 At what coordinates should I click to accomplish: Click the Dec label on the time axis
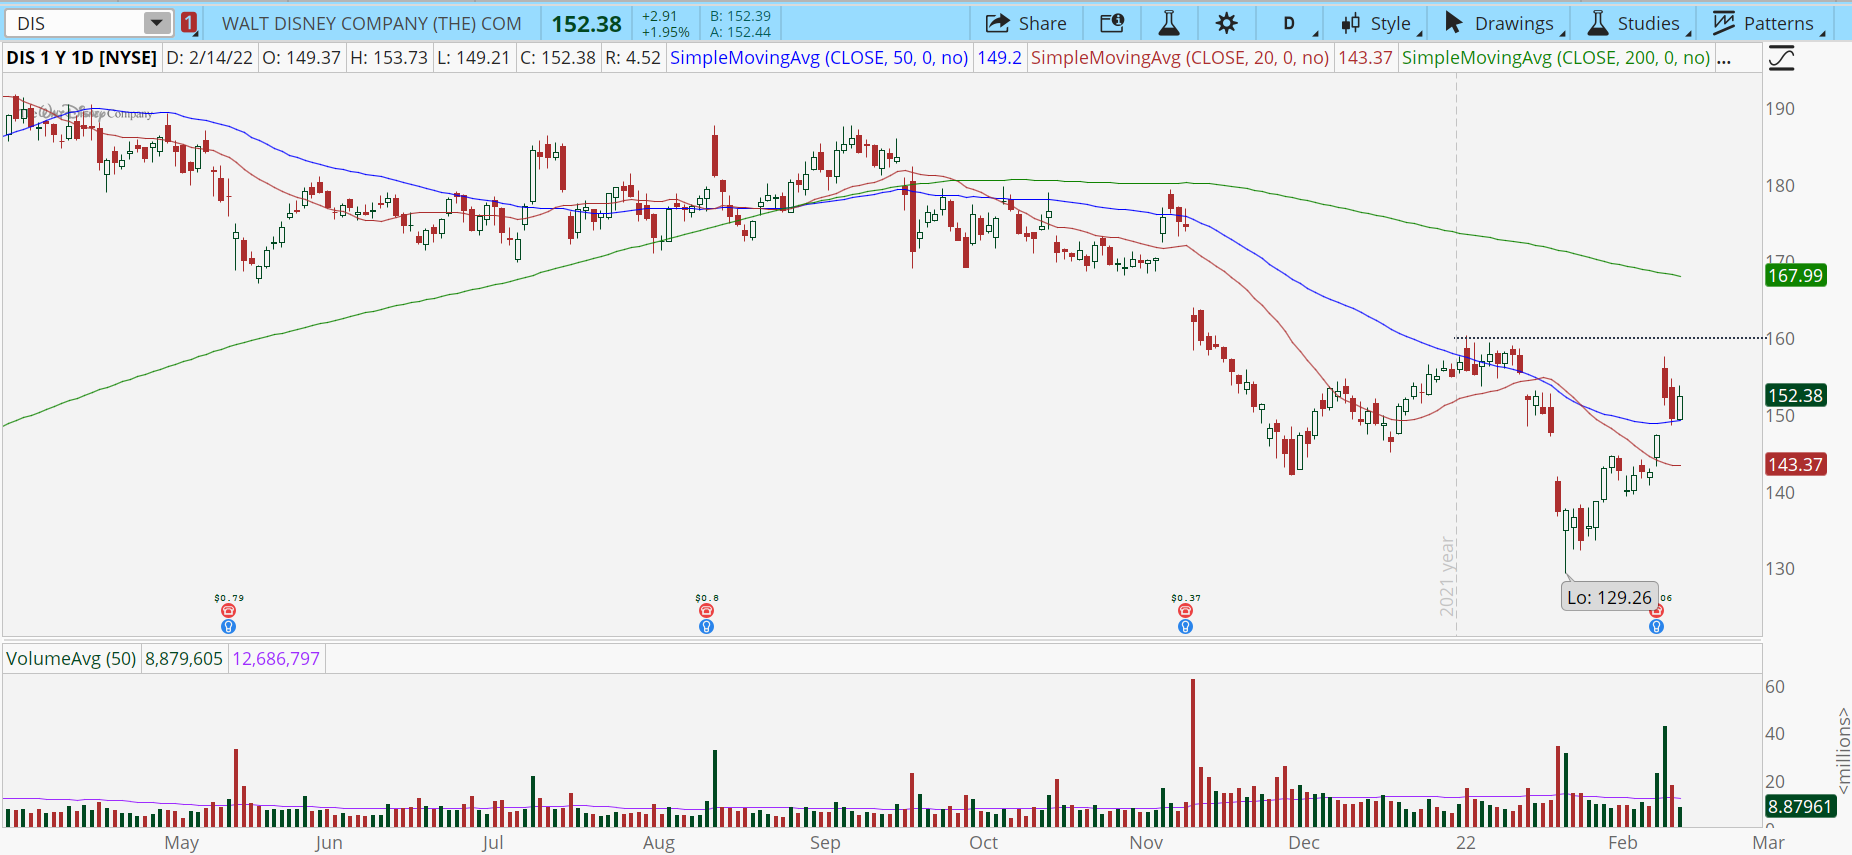coord(1304,843)
